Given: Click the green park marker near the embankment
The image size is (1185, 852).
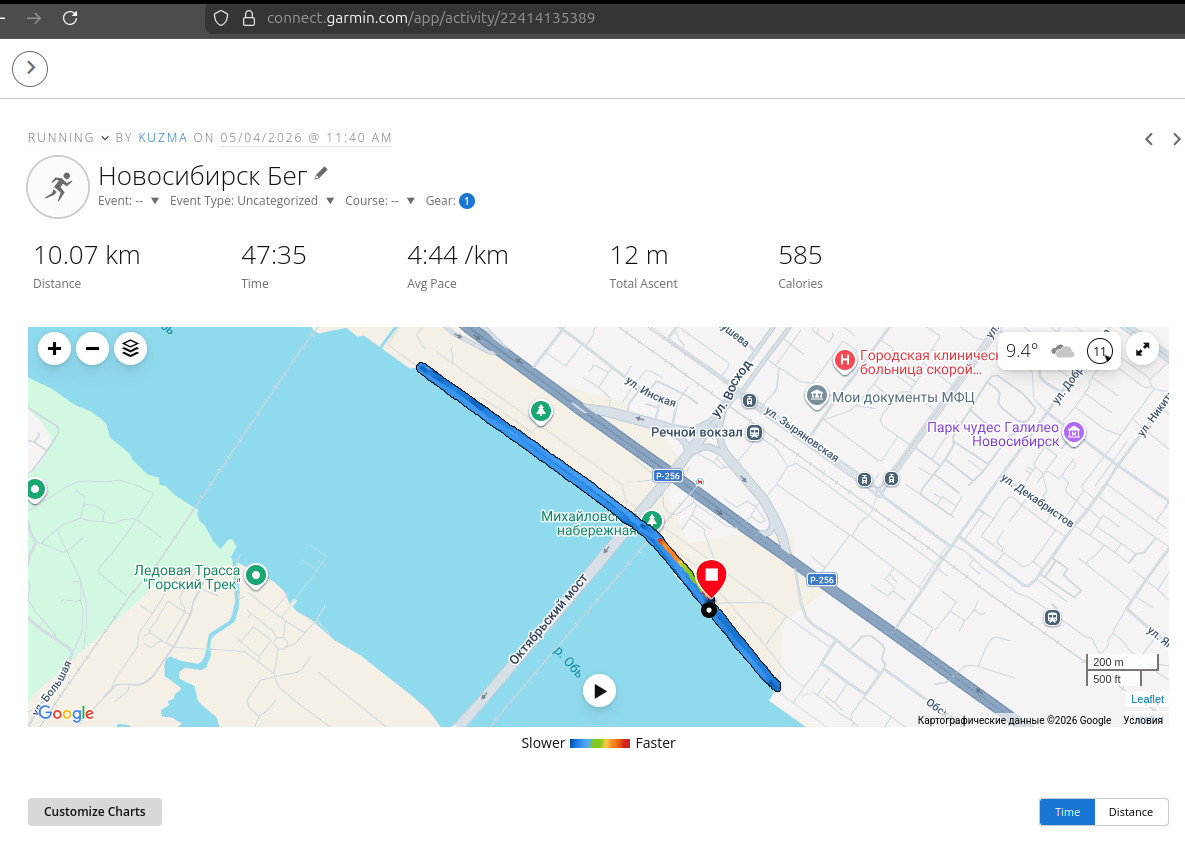Looking at the screenshot, I should point(540,411).
